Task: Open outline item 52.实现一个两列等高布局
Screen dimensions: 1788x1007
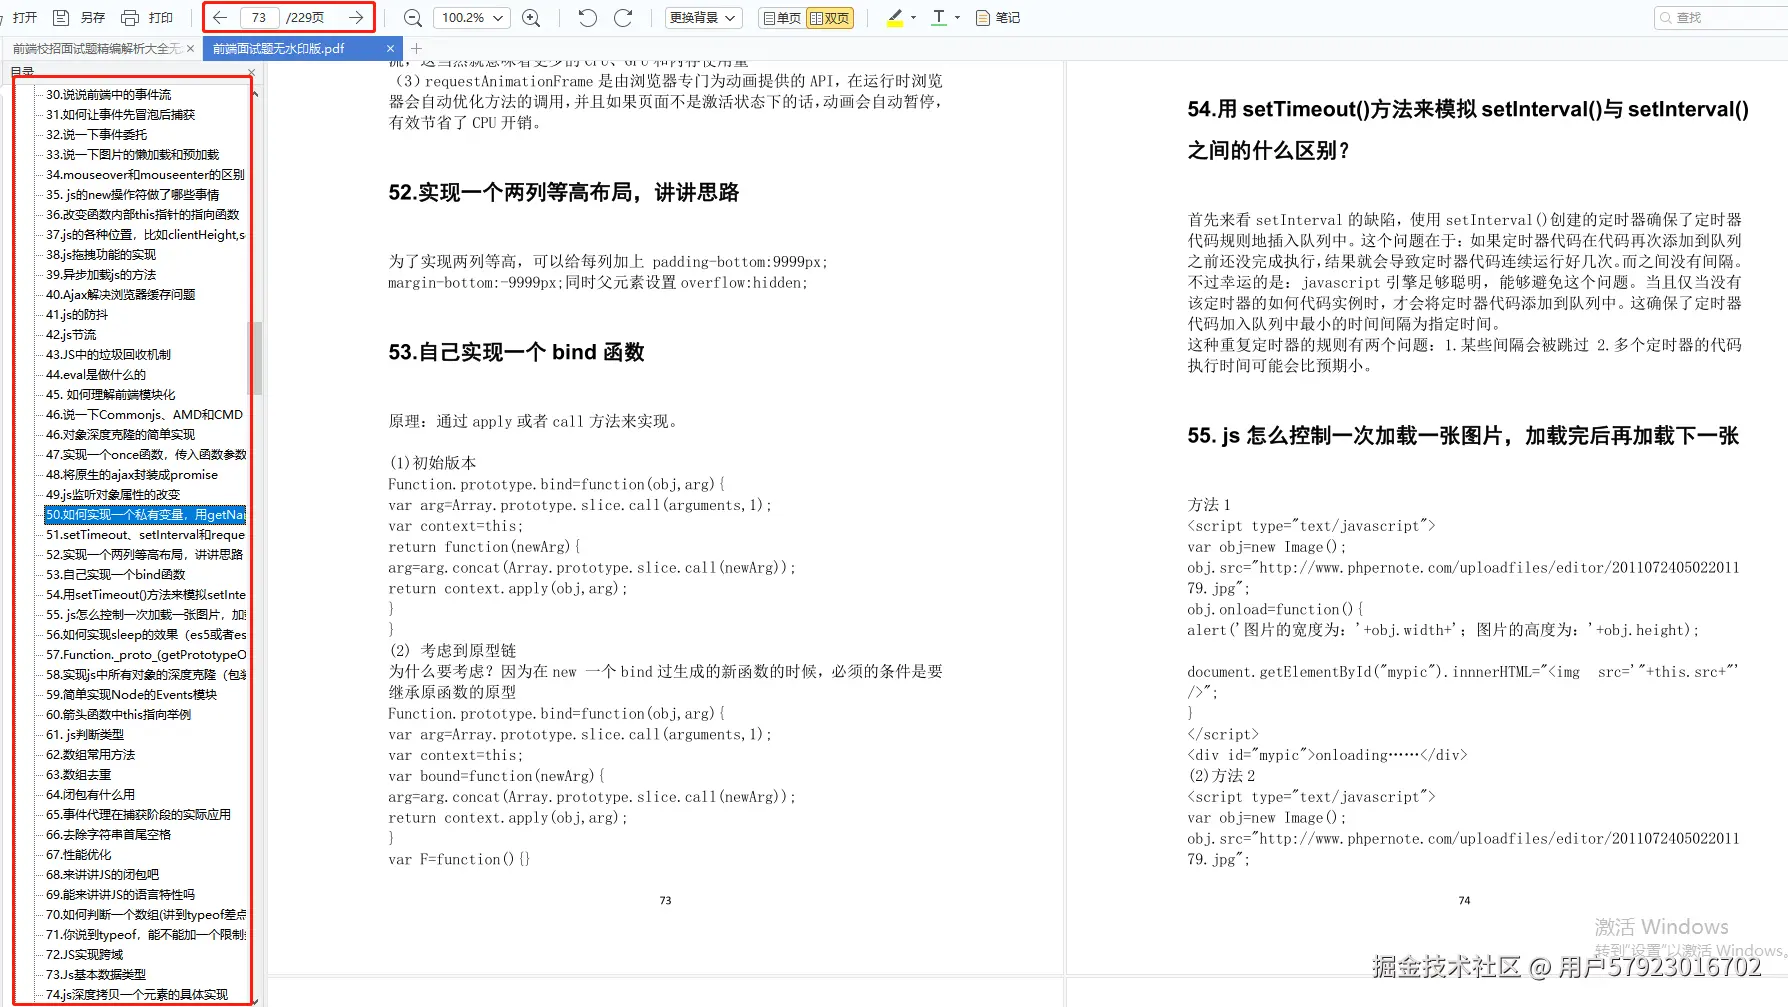Action: 144,555
